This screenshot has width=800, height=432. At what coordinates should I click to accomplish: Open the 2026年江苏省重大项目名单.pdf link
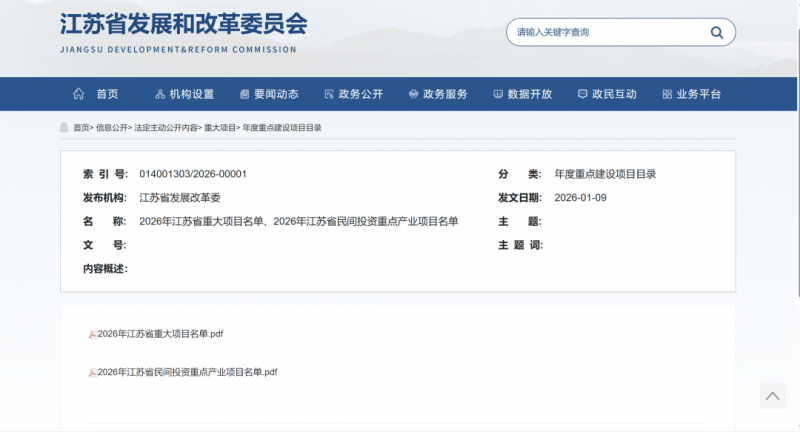pos(160,334)
